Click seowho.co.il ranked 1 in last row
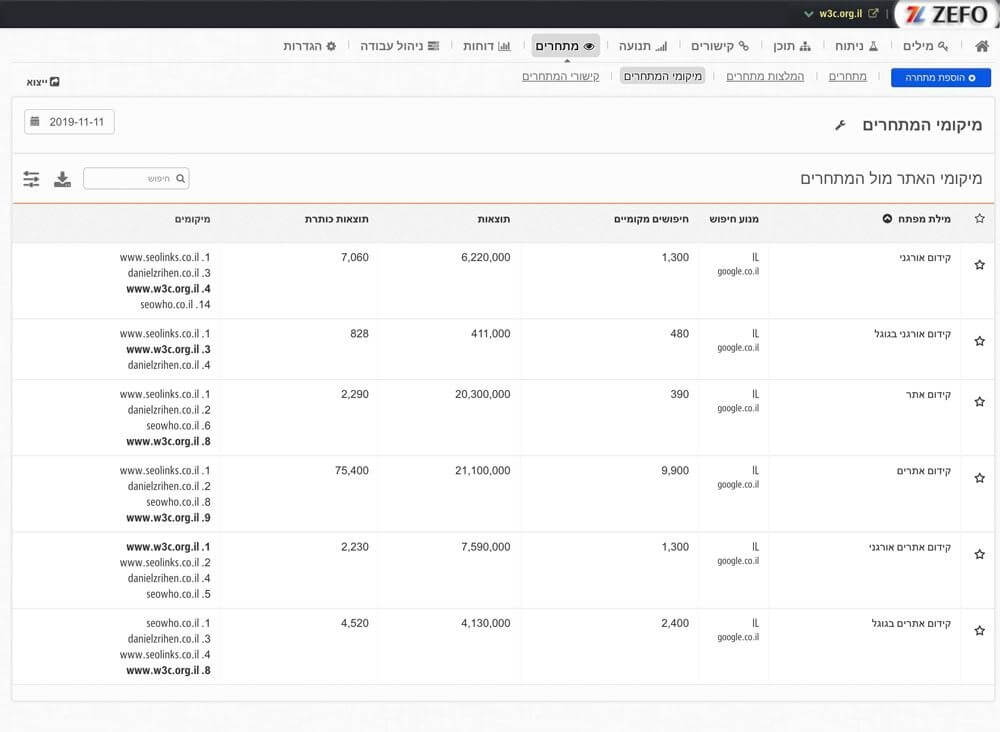 (x=178, y=623)
